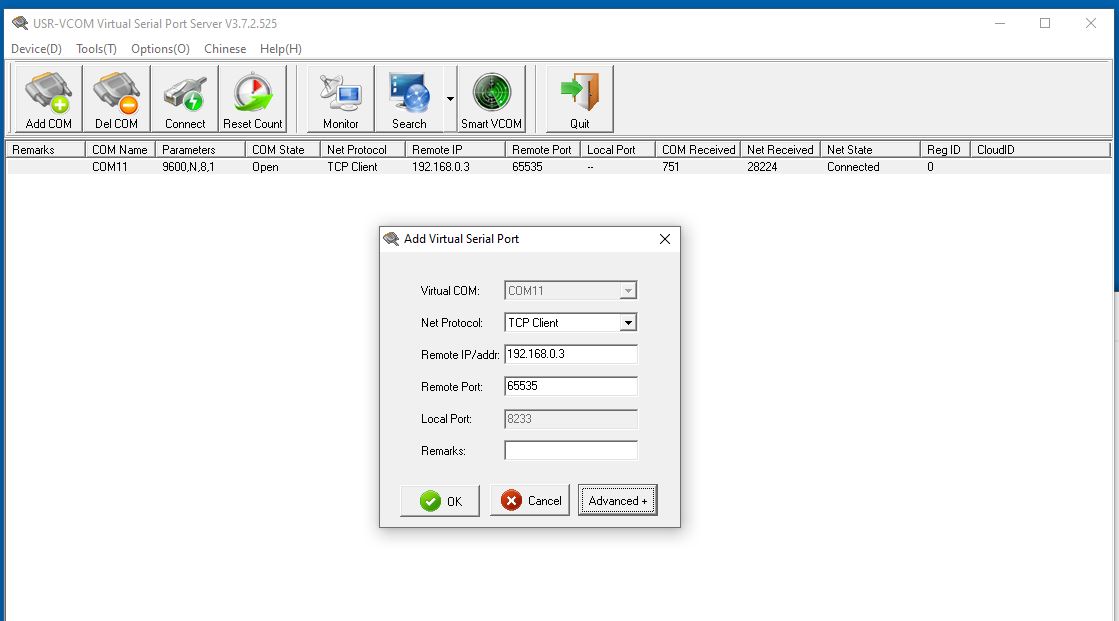1119x621 pixels.
Task: Click the Remarks input field in dialog
Action: 570,450
